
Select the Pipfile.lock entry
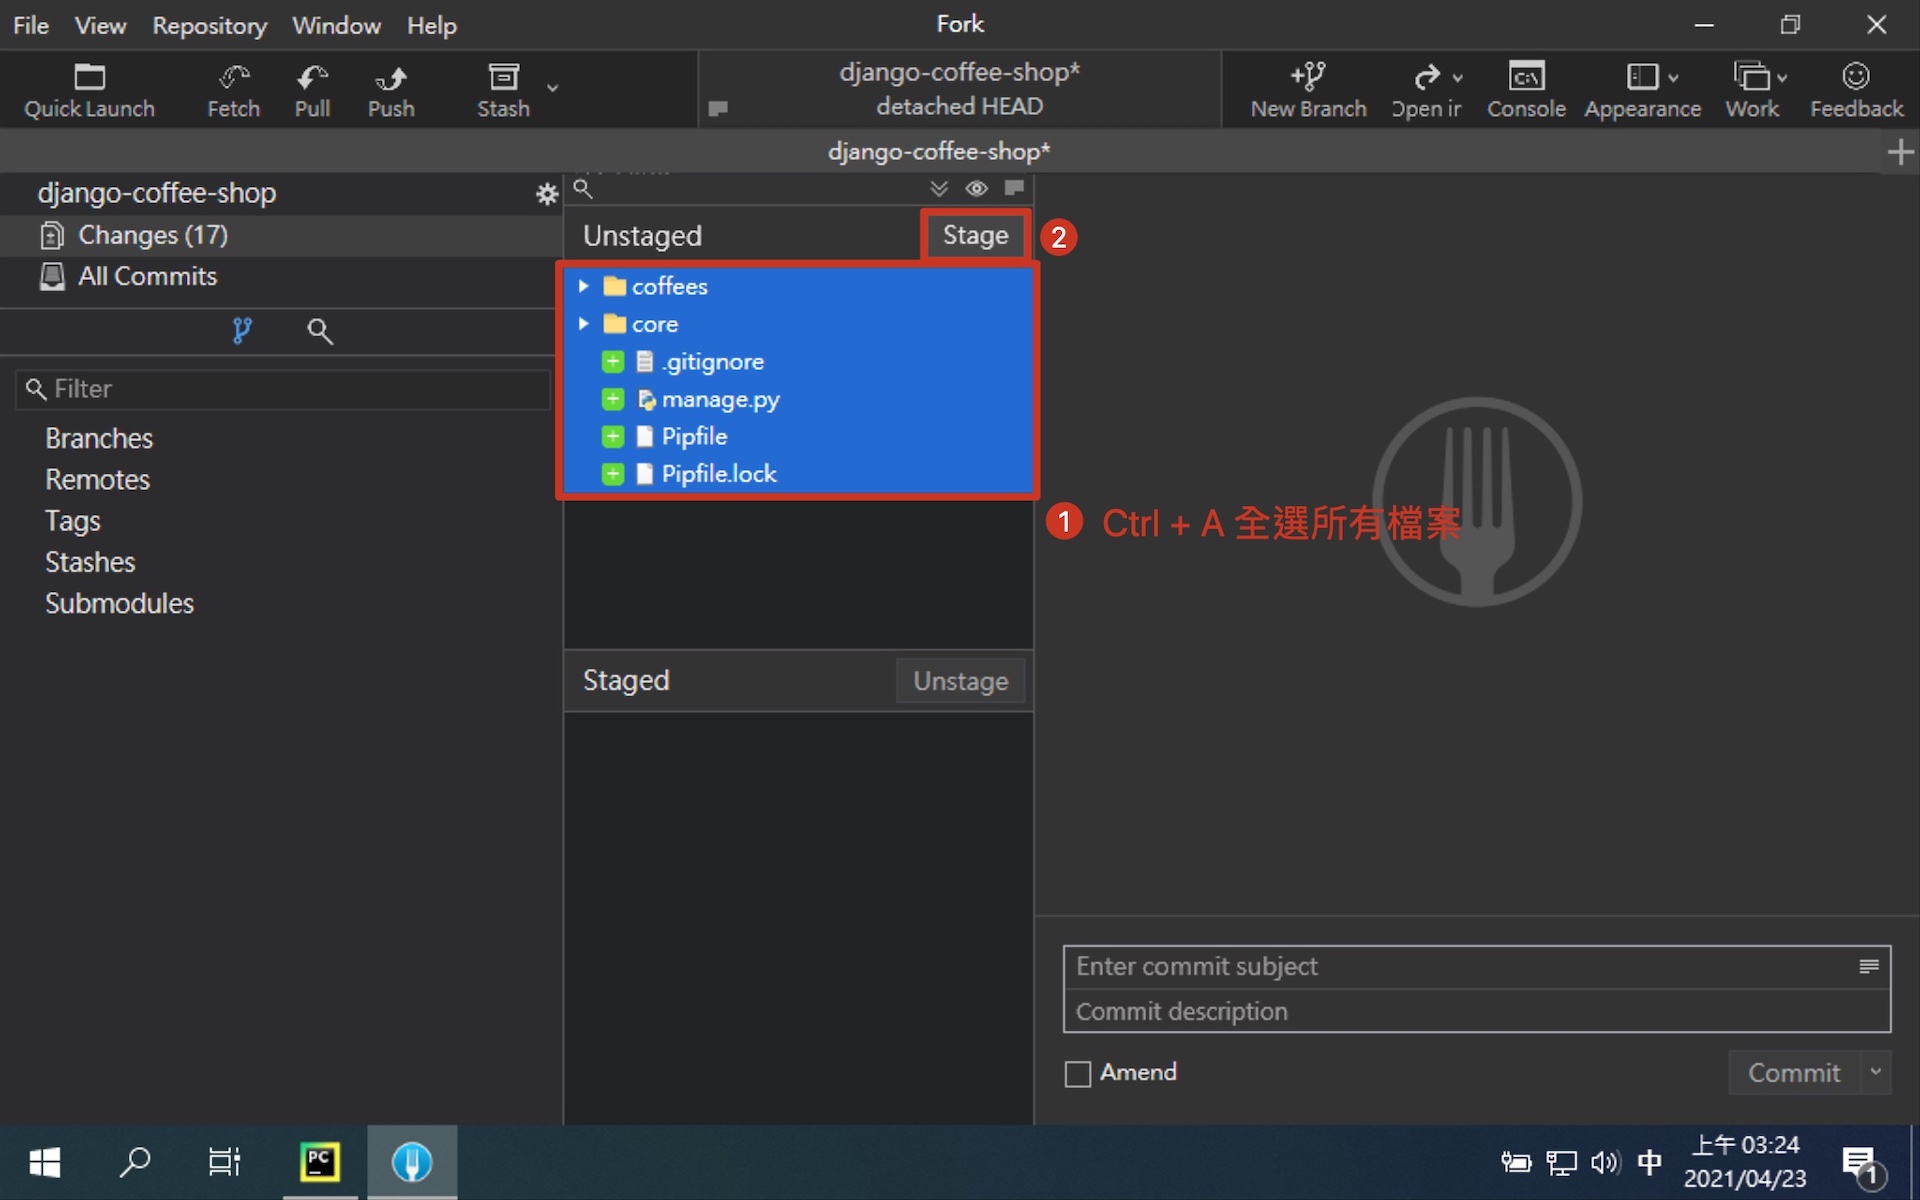pyautogui.click(x=798, y=474)
